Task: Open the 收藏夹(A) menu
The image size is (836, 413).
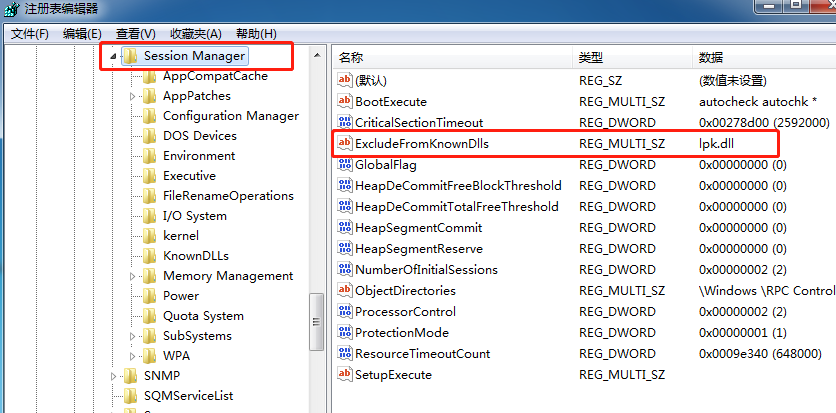Action: coord(195,33)
